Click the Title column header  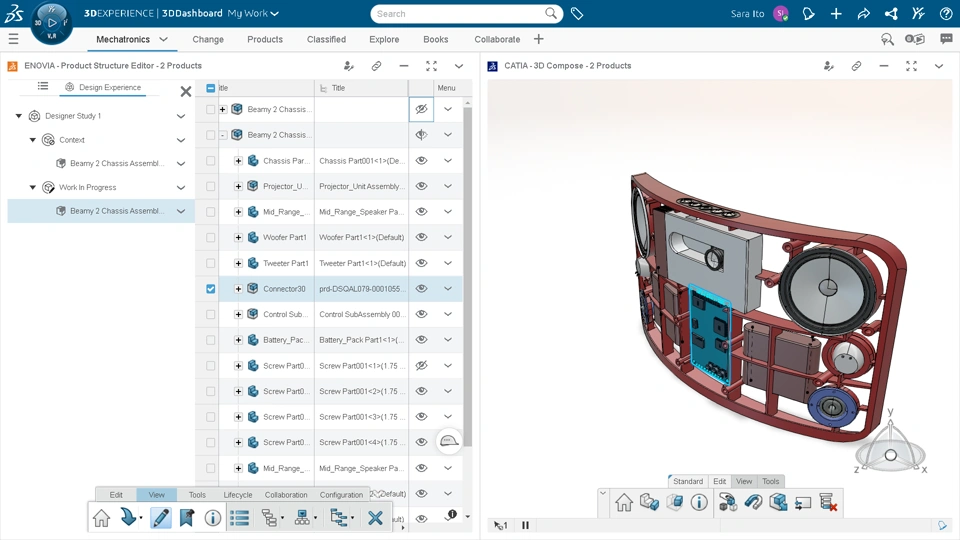pyautogui.click(x=361, y=88)
